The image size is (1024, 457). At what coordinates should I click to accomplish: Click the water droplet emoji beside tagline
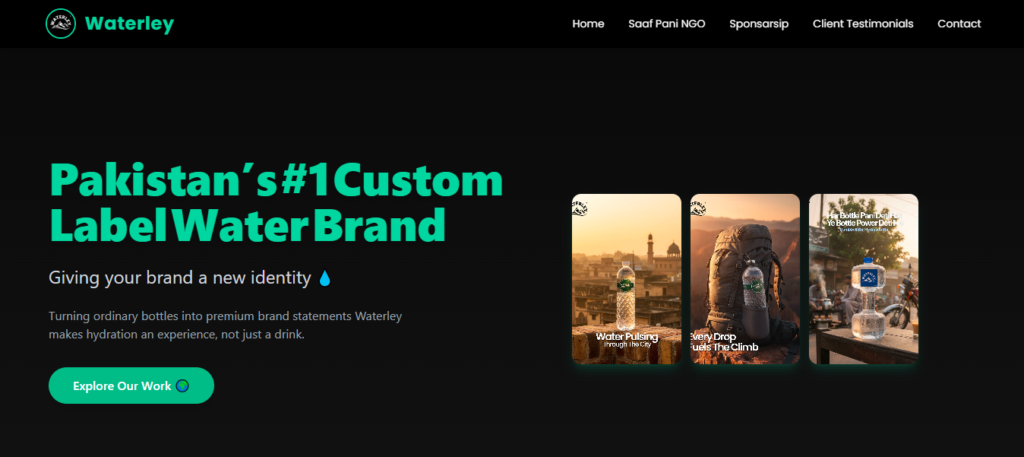[x=324, y=277]
